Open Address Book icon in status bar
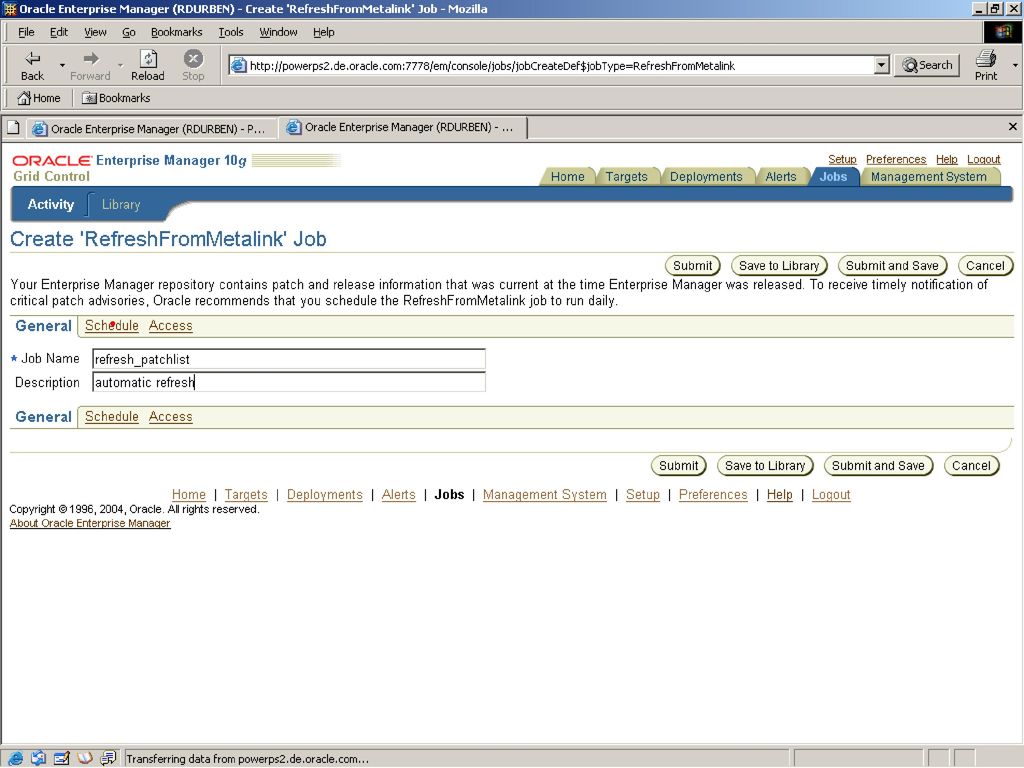The width and height of the screenshot is (1024, 768). point(85,758)
